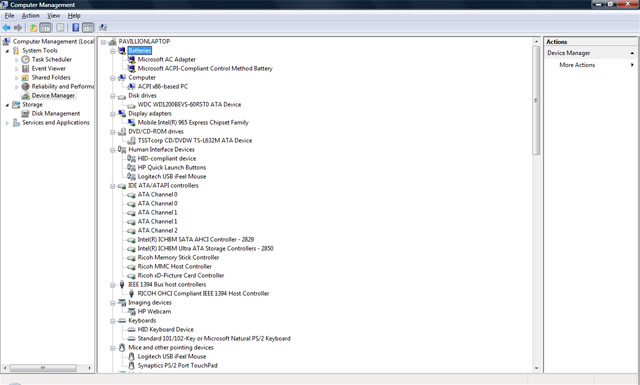Select Logitech USB iFeel Mouse under Mice
Screen dimensions: 640x385
[x=172, y=356]
